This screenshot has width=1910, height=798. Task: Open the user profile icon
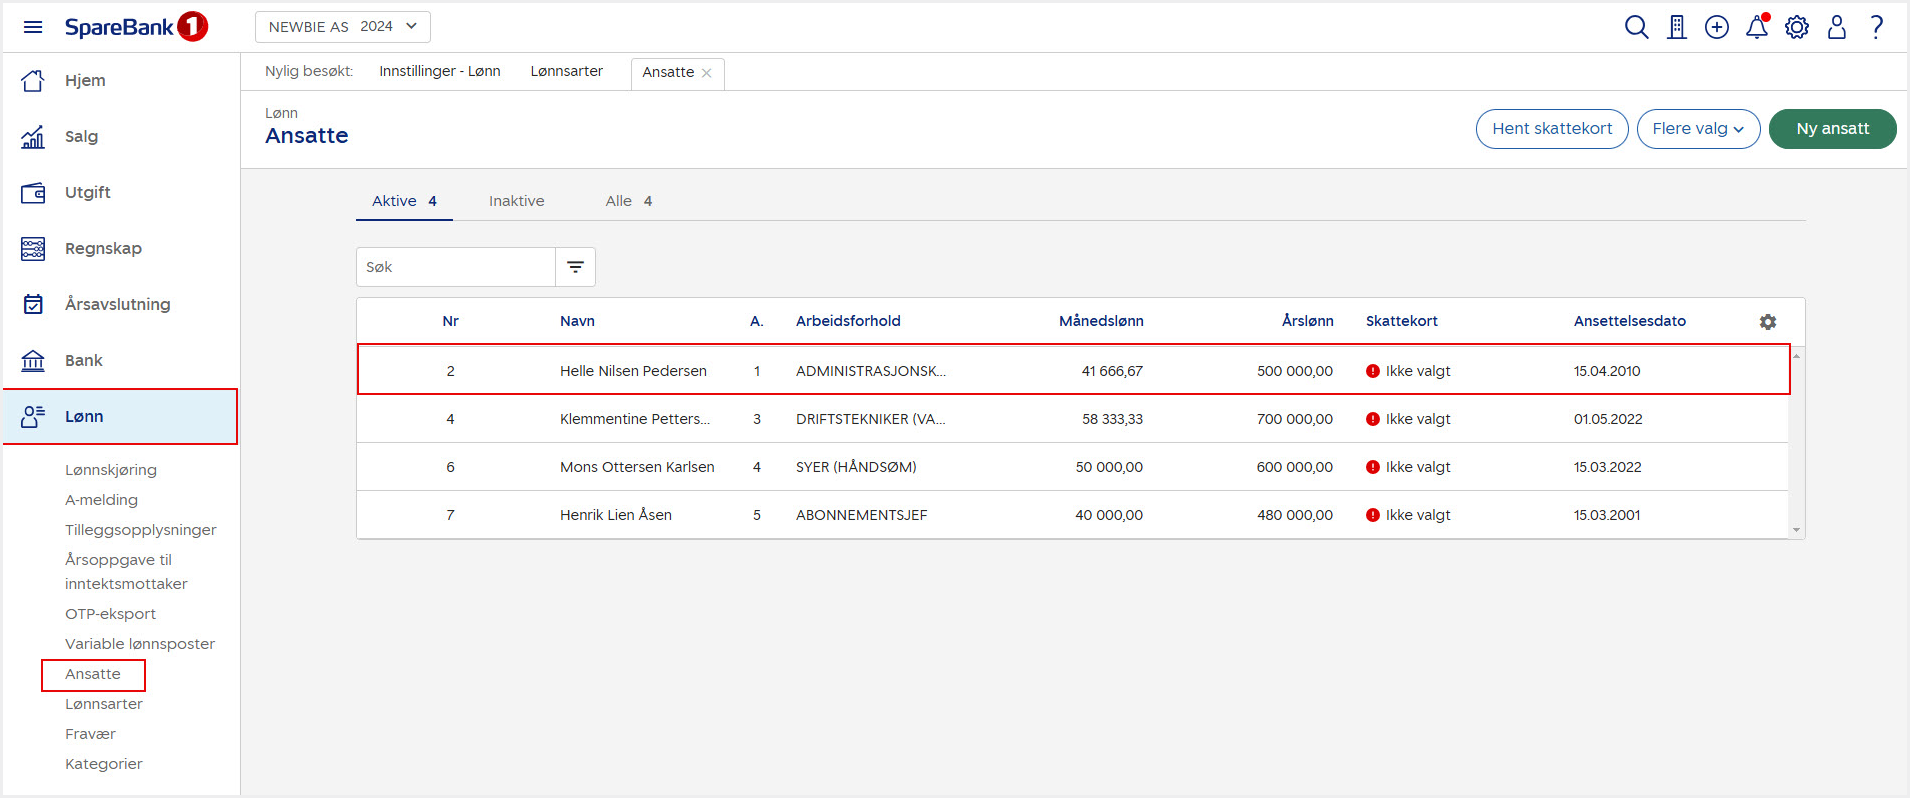tap(1837, 27)
